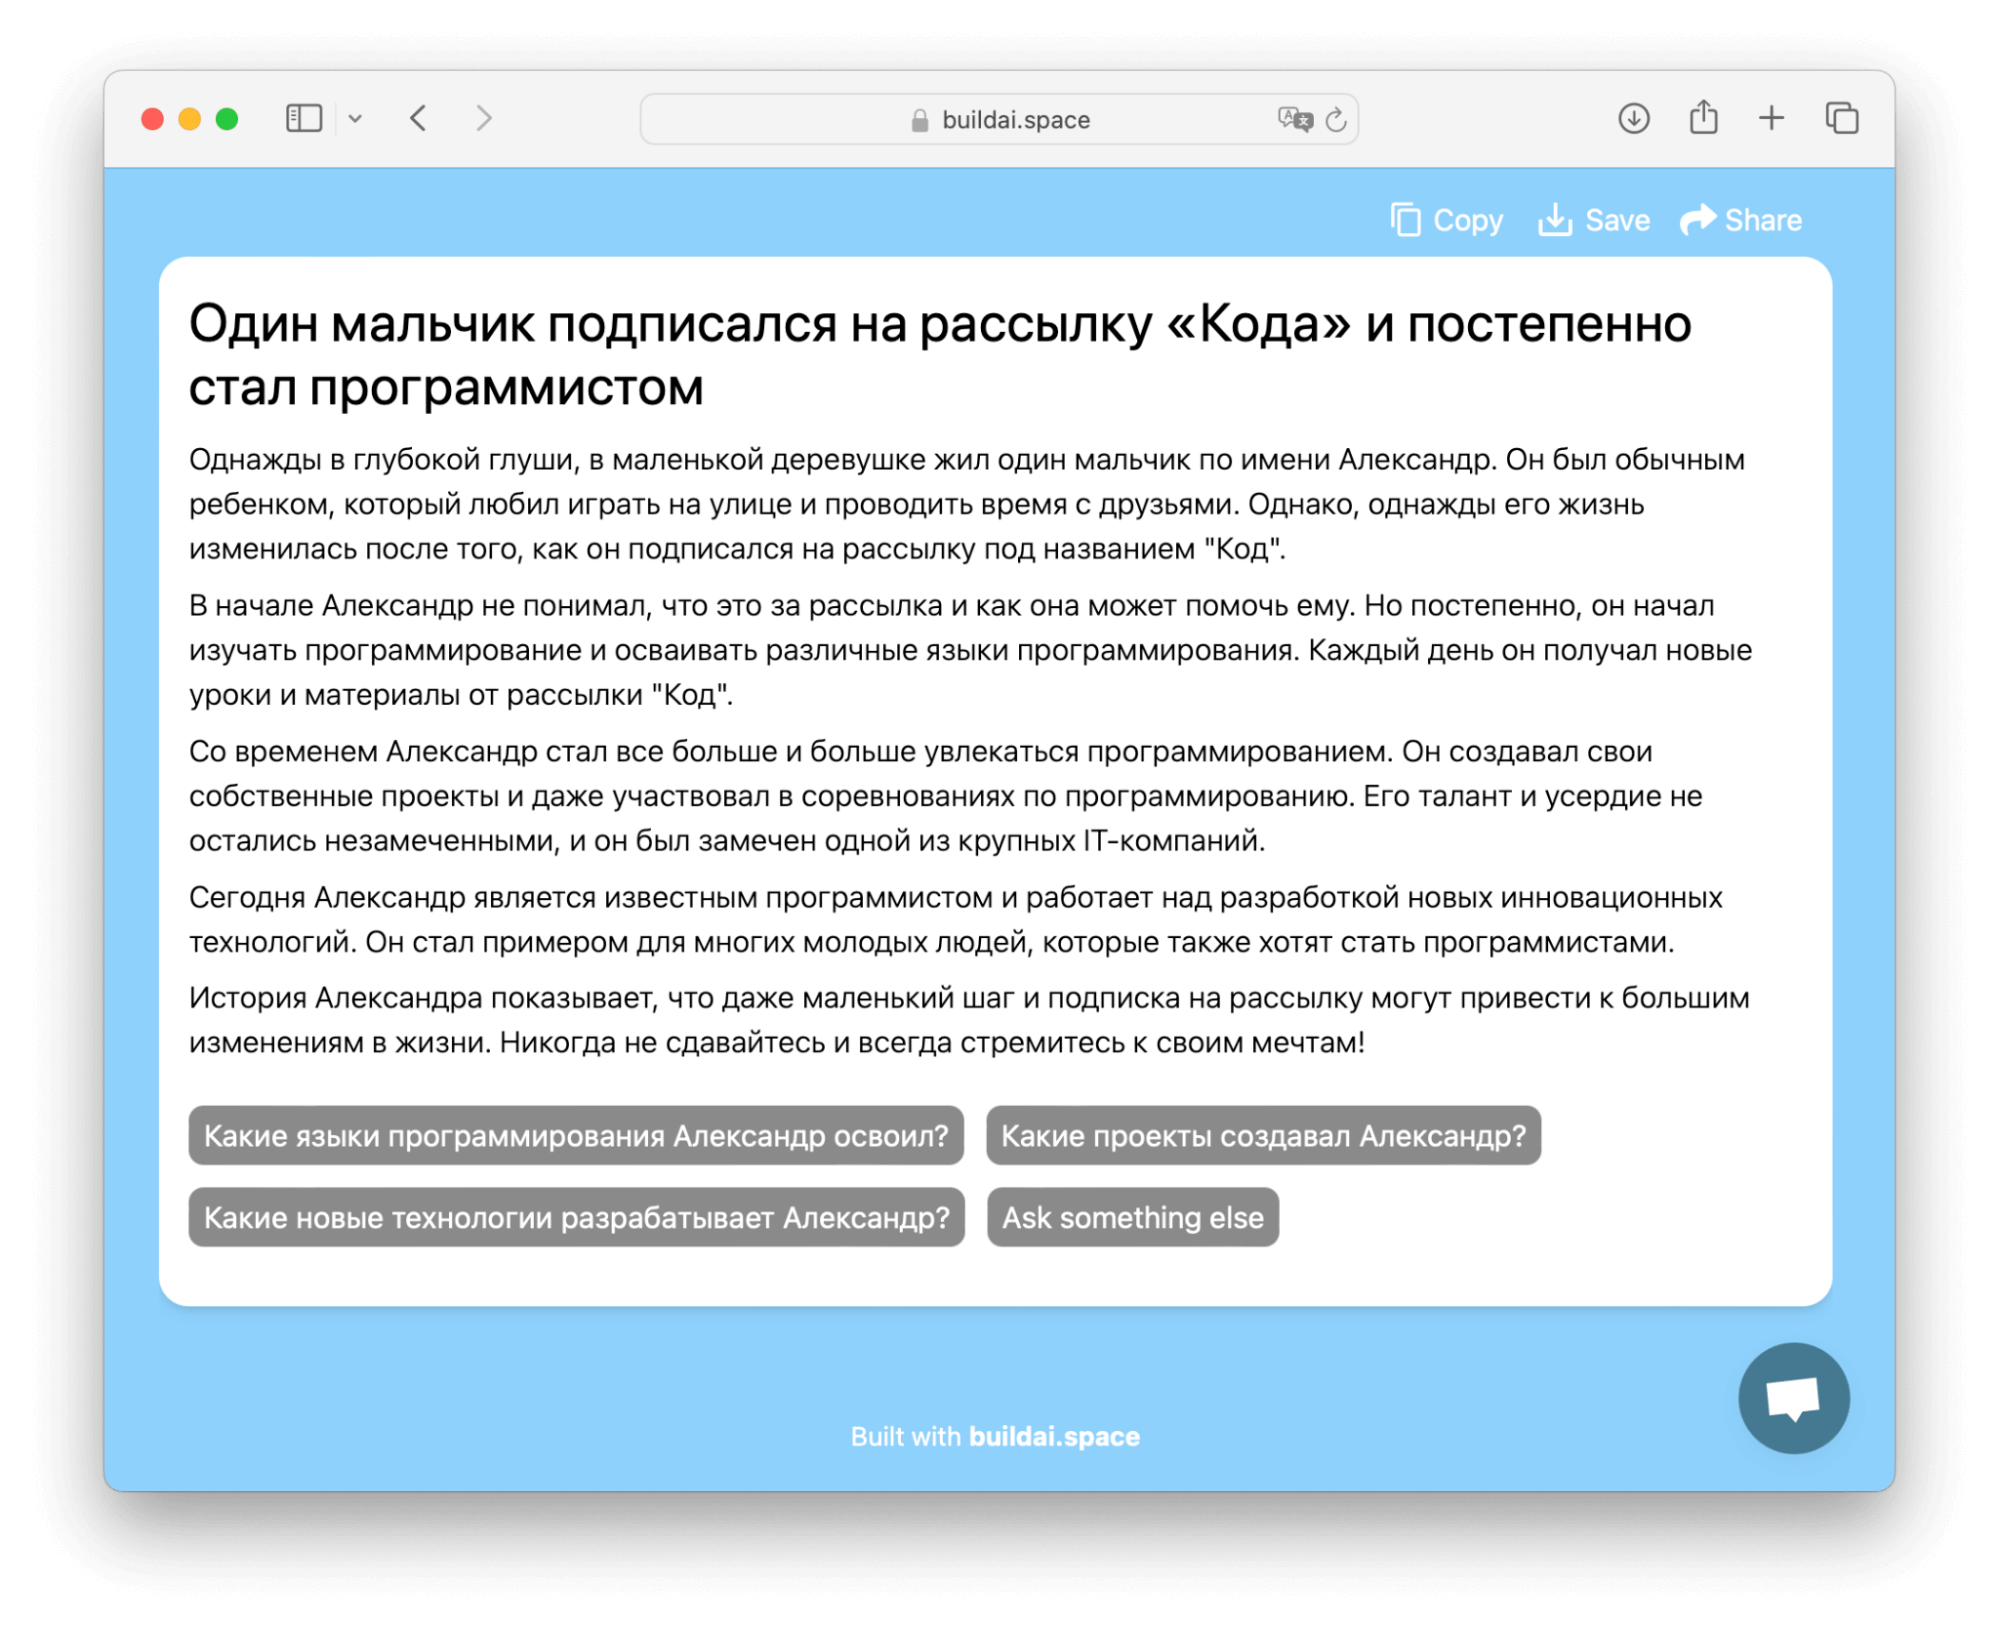The image size is (1999, 1630).
Task: Open the chat bubble widget
Action: point(1793,1399)
